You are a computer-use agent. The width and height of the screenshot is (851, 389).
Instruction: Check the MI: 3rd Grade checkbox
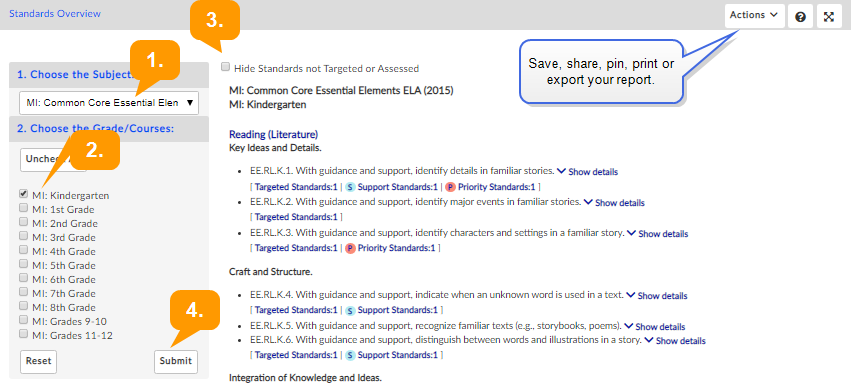pyautogui.click(x=23, y=236)
